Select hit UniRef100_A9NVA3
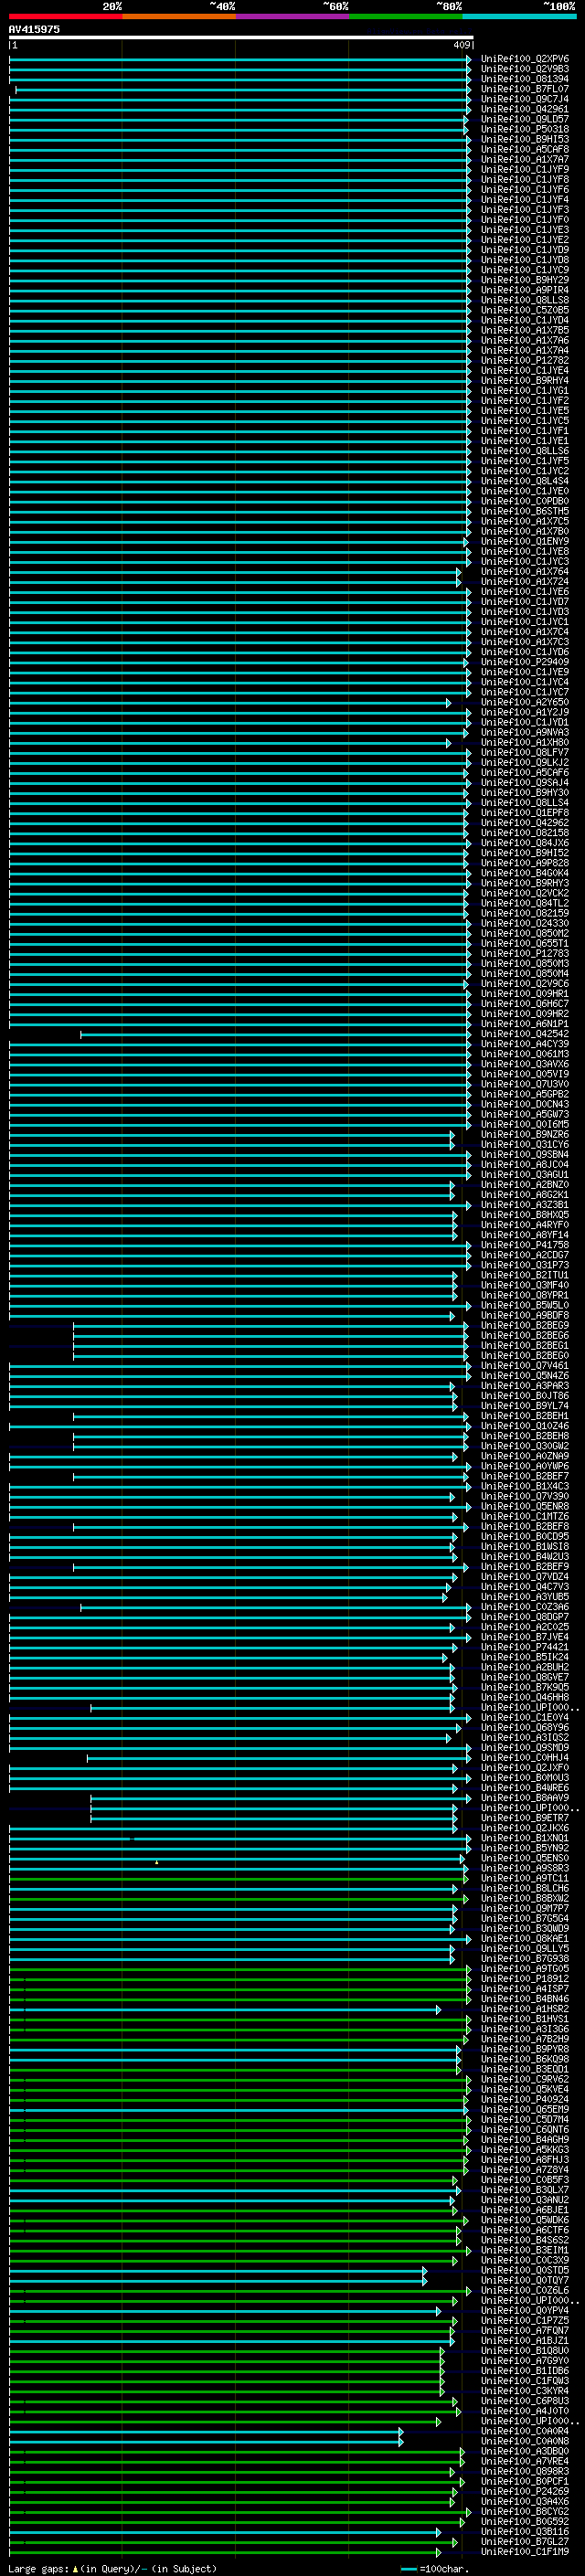The image size is (585, 2576). coord(525,733)
